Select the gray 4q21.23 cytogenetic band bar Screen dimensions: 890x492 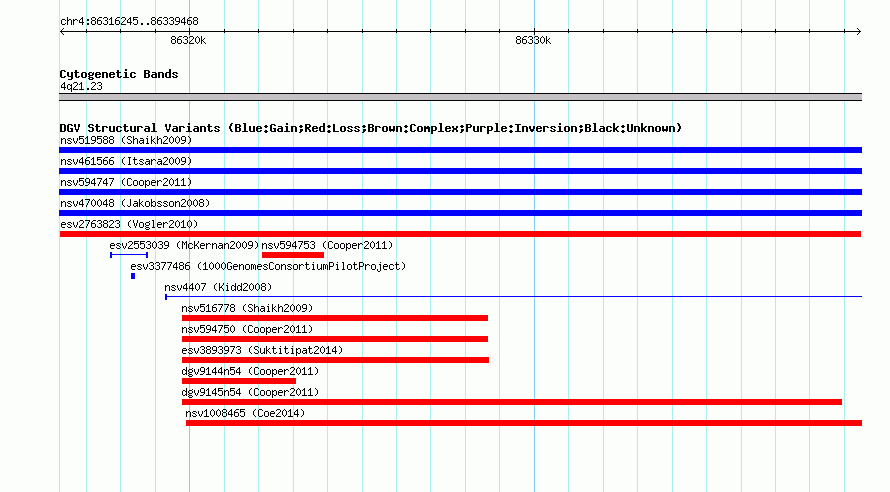point(460,97)
